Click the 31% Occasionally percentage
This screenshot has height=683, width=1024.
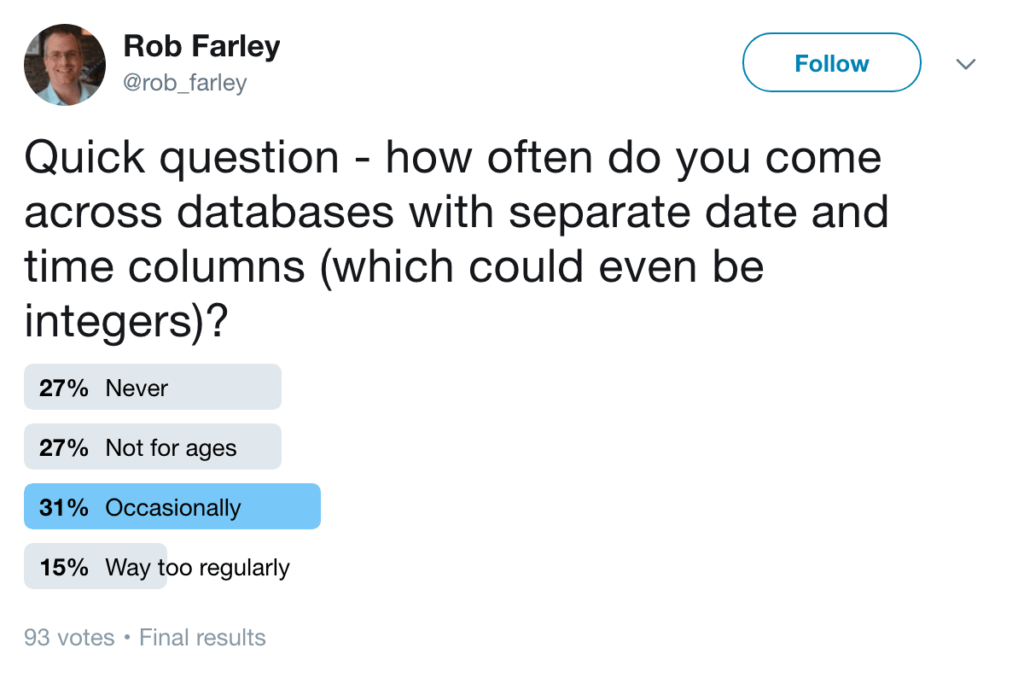[x=63, y=507]
